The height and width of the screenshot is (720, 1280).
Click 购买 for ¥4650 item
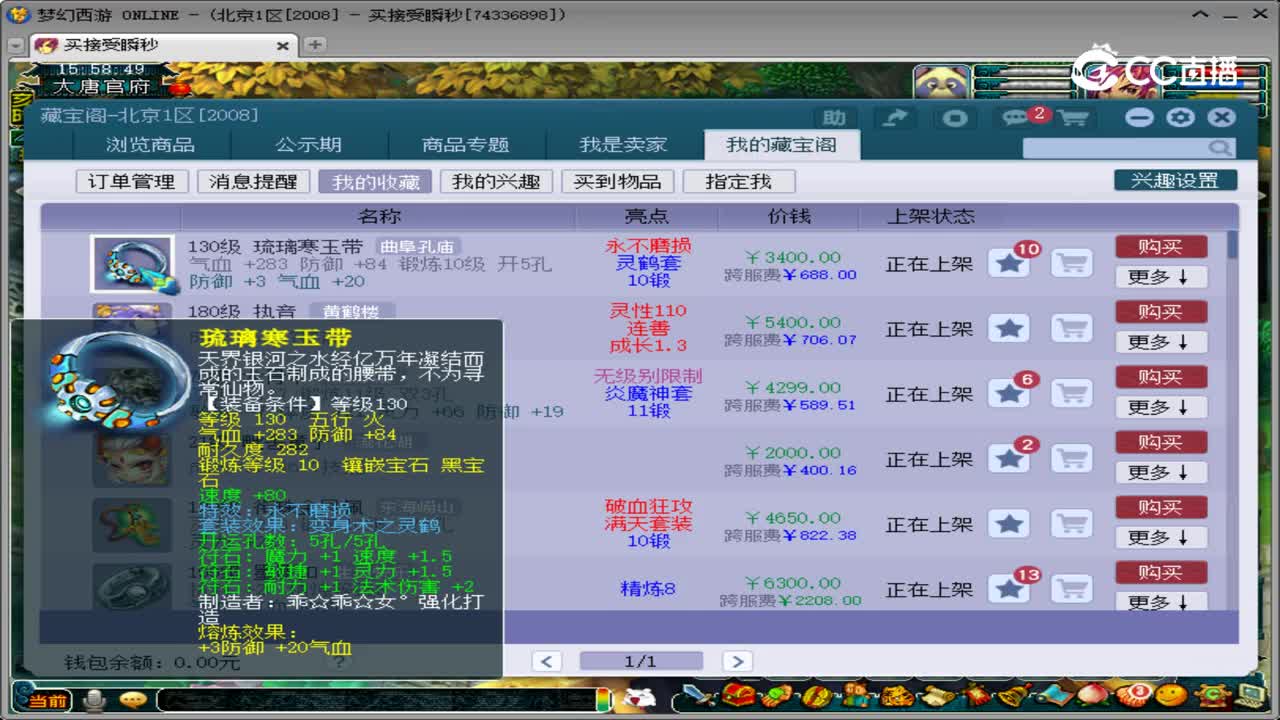tap(1161, 507)
